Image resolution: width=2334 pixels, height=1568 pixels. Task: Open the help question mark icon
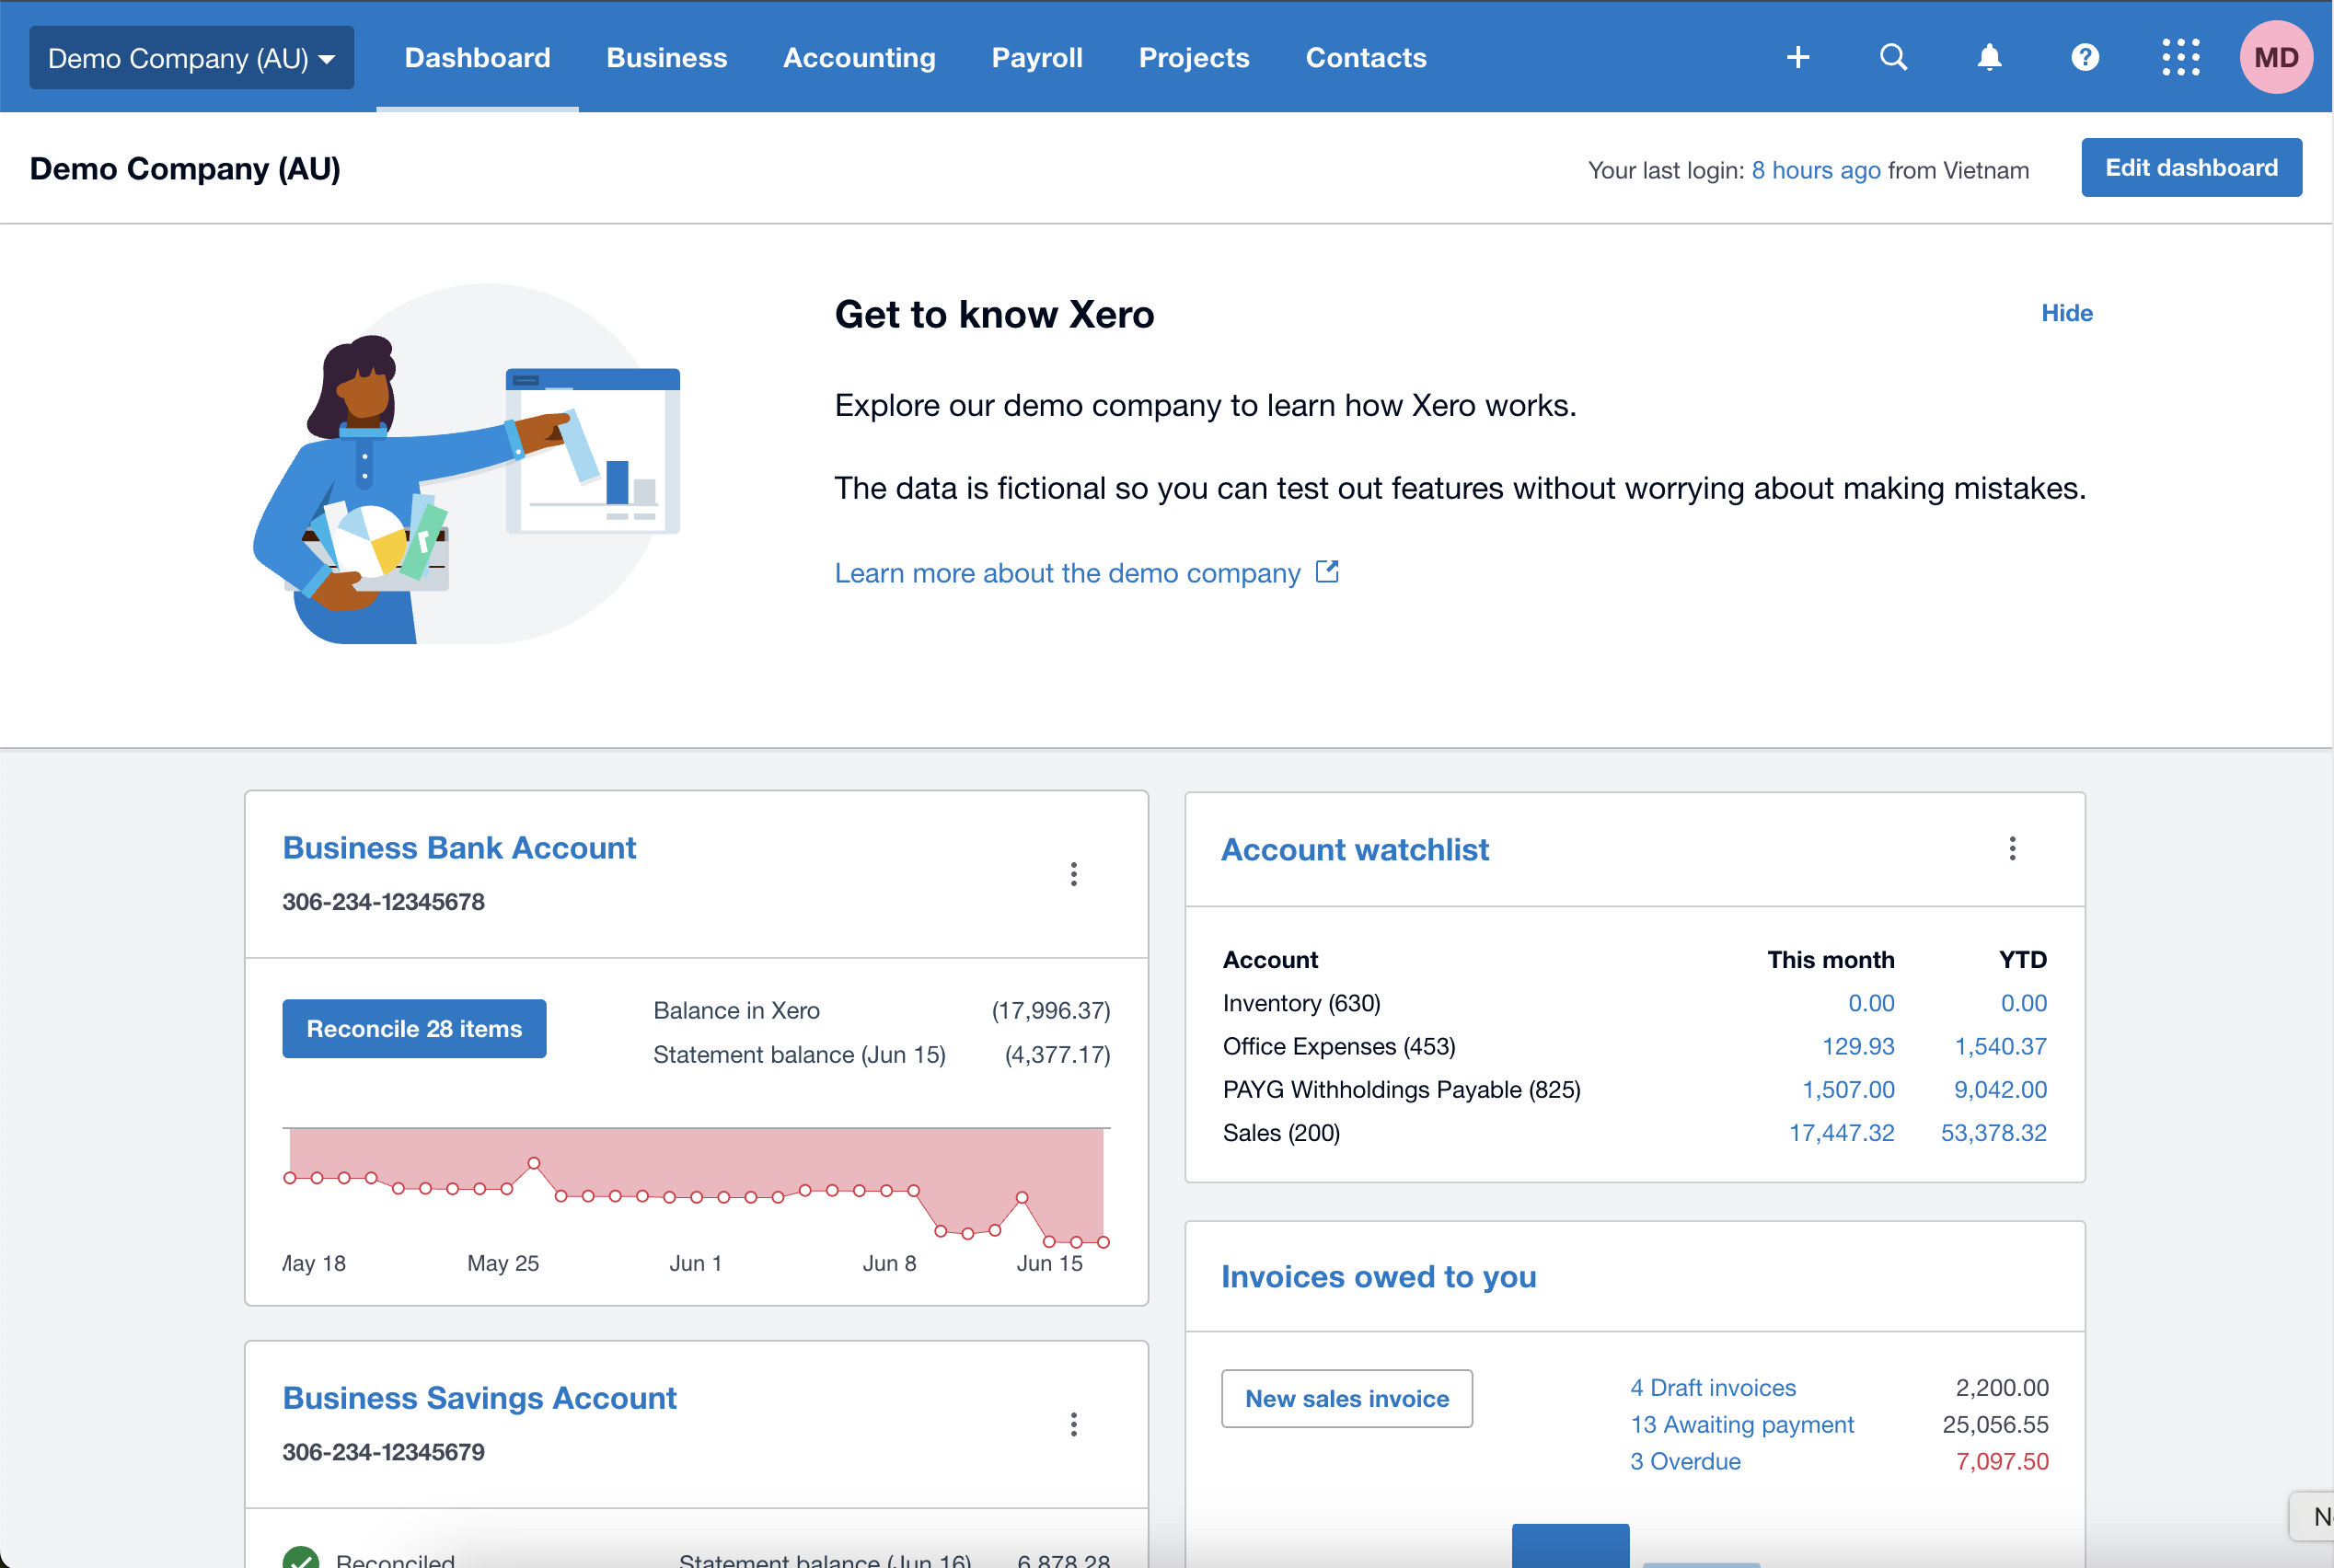coord(2084,57)
